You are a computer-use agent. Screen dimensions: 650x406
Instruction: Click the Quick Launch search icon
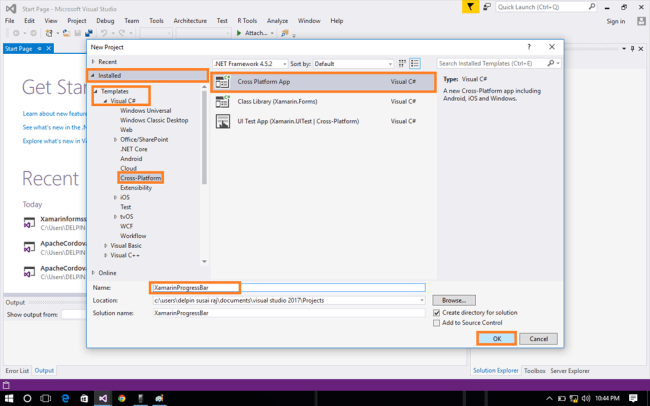tap(592, 7)
